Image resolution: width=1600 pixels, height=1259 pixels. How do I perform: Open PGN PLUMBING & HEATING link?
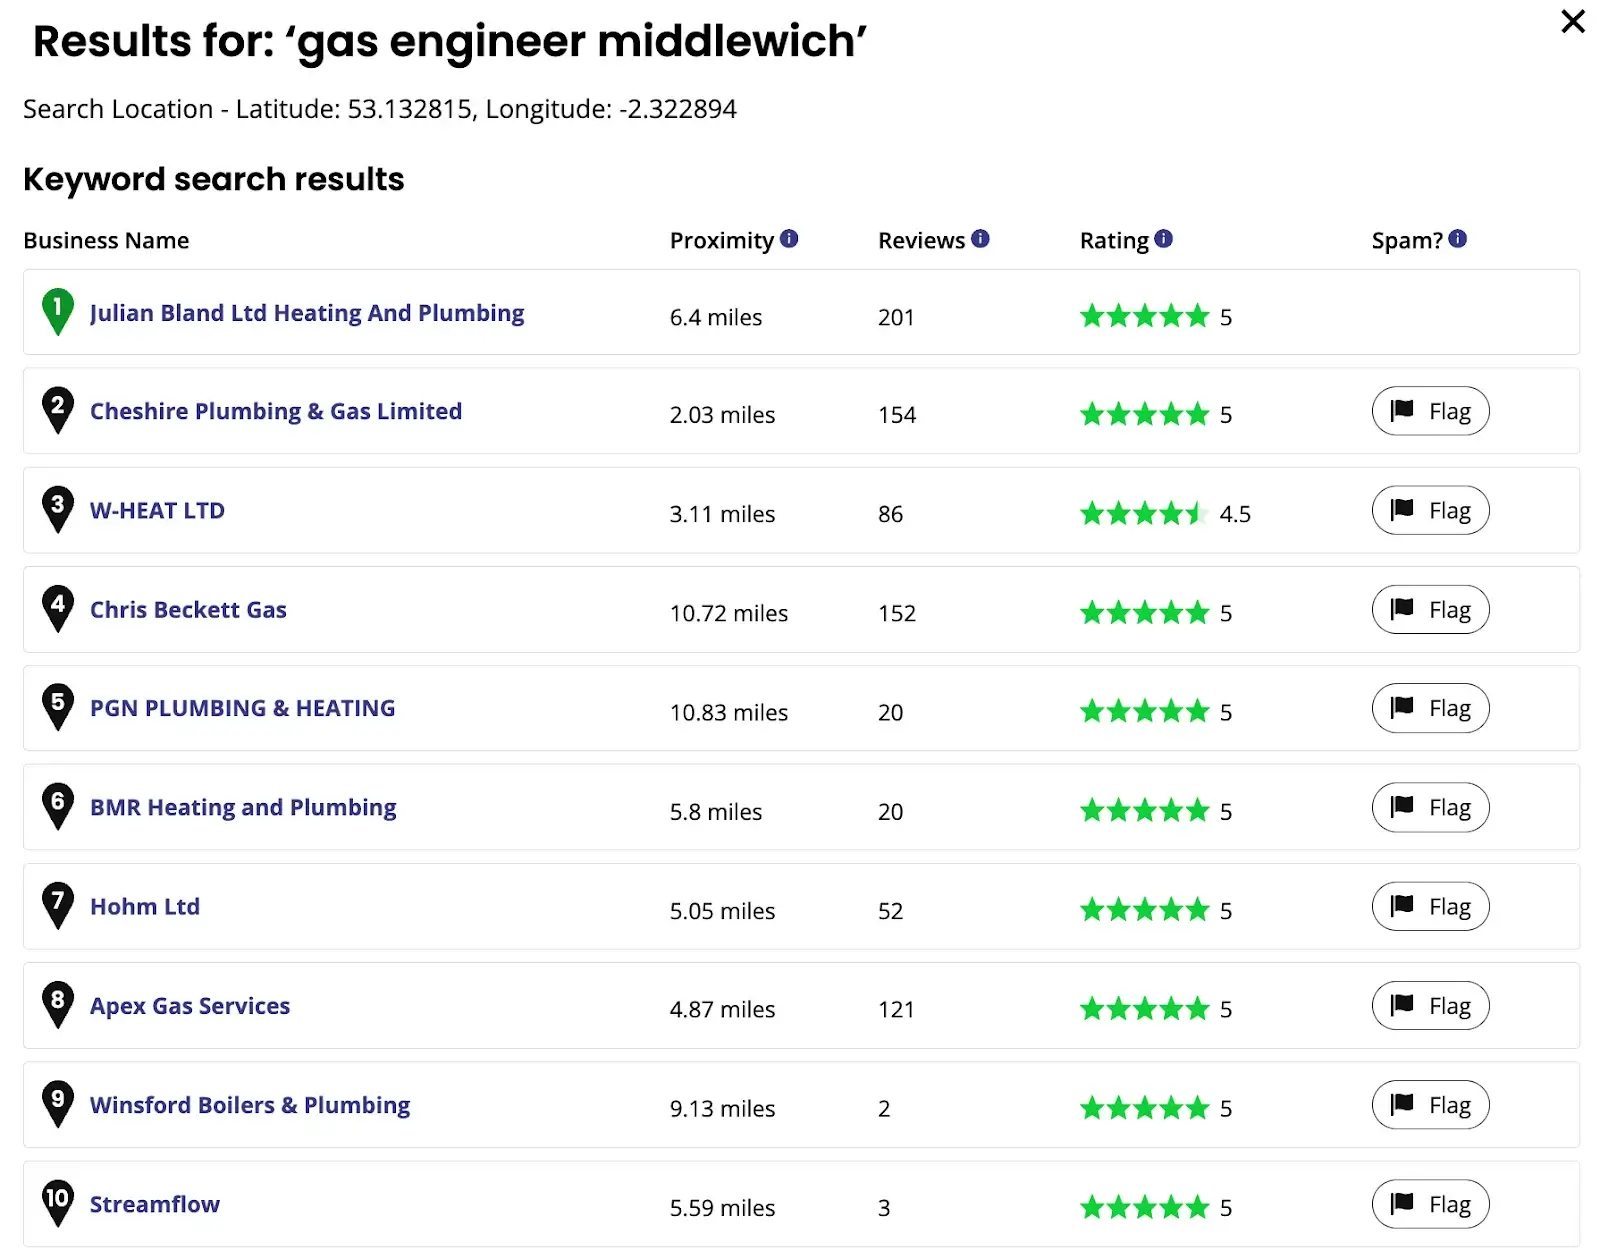coord(243,708)
